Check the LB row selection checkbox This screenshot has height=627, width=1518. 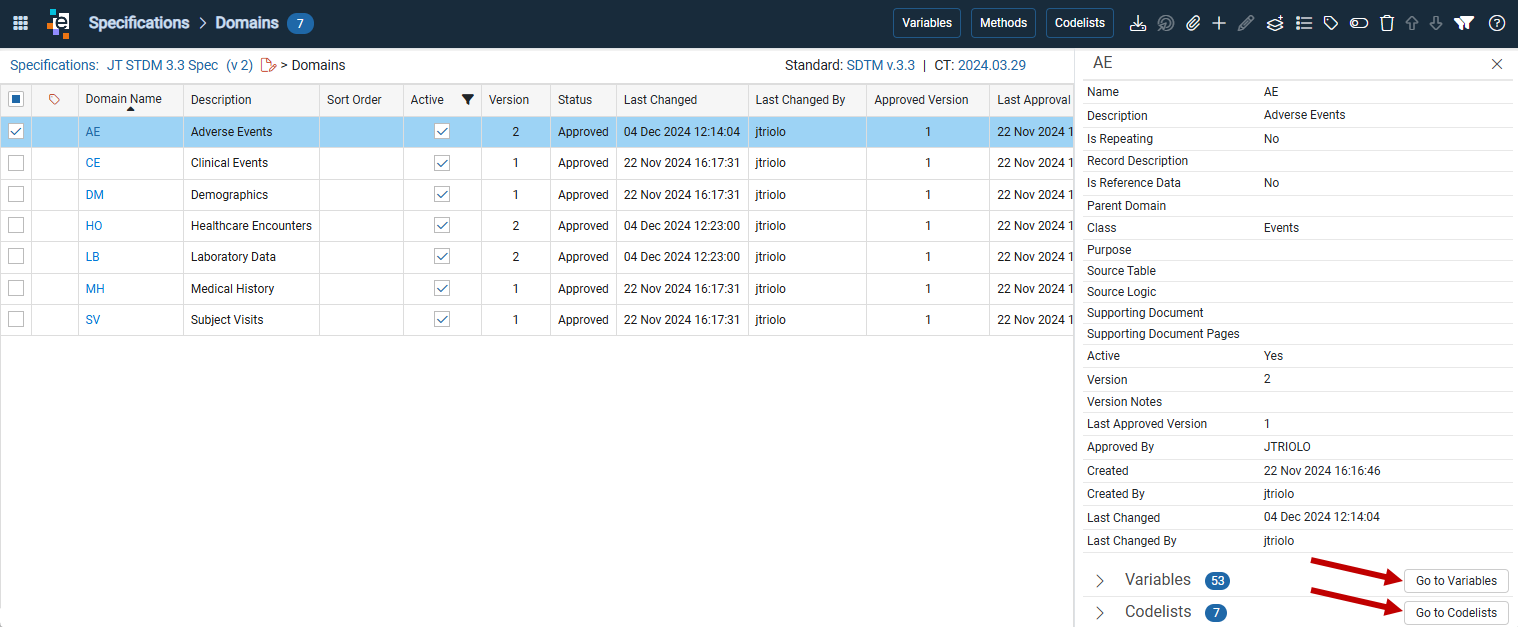coord(16,256)
